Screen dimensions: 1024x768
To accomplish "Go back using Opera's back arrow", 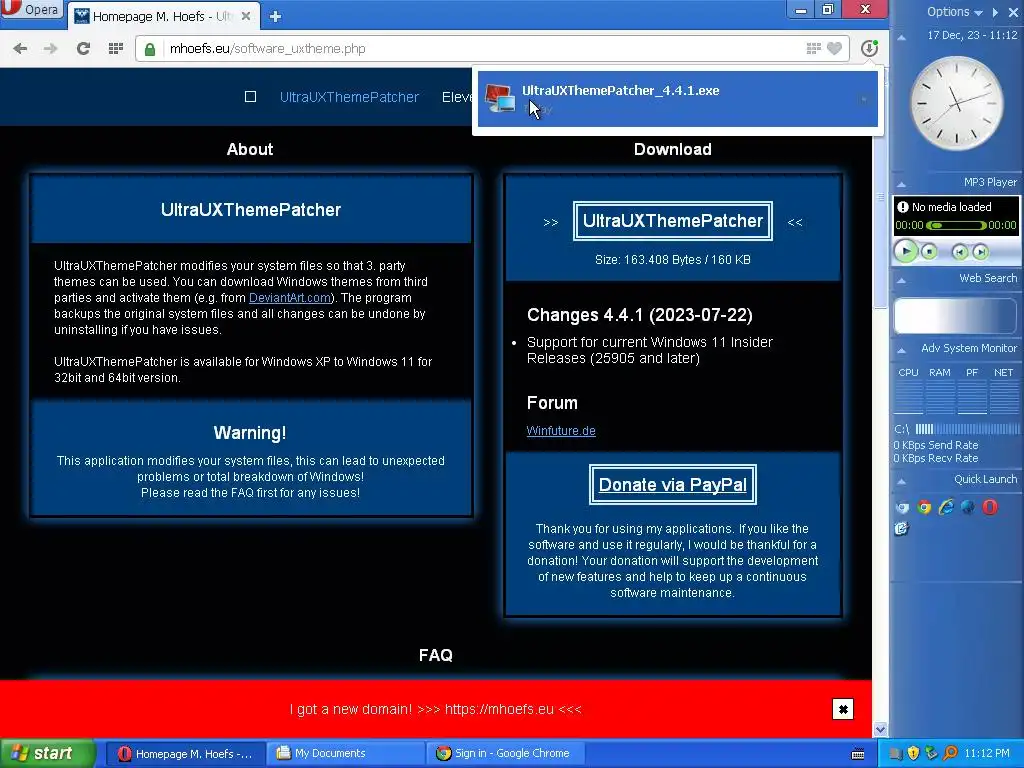I will 20,49.
